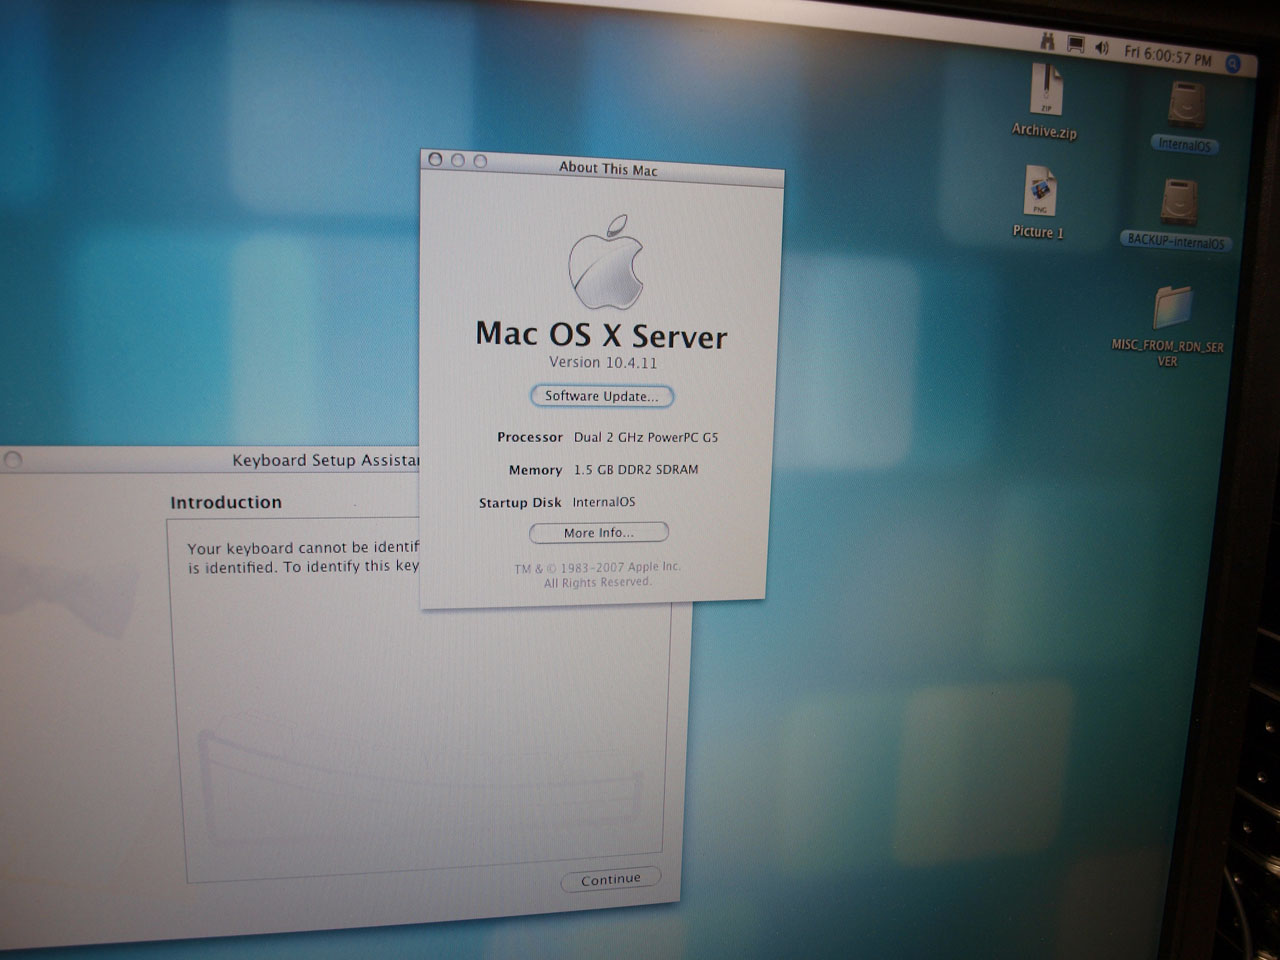Zoom the About This Mac window
The width and height of the screenshot is (1280, 960).
pyautogui.click(x=480, y=161)
